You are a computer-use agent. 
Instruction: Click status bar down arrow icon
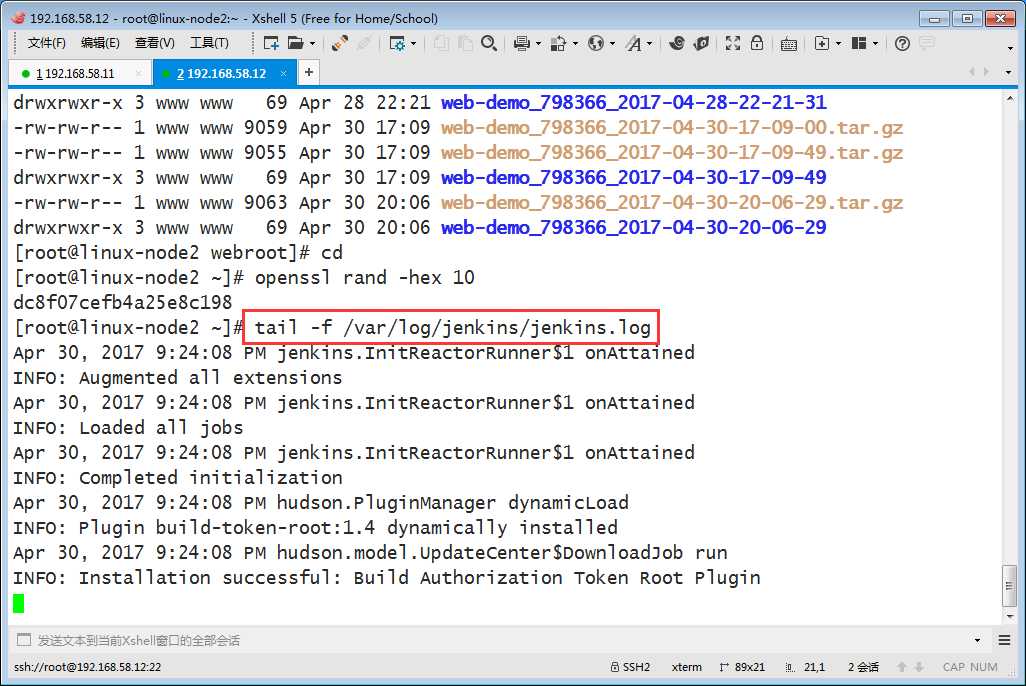point(919,667)
